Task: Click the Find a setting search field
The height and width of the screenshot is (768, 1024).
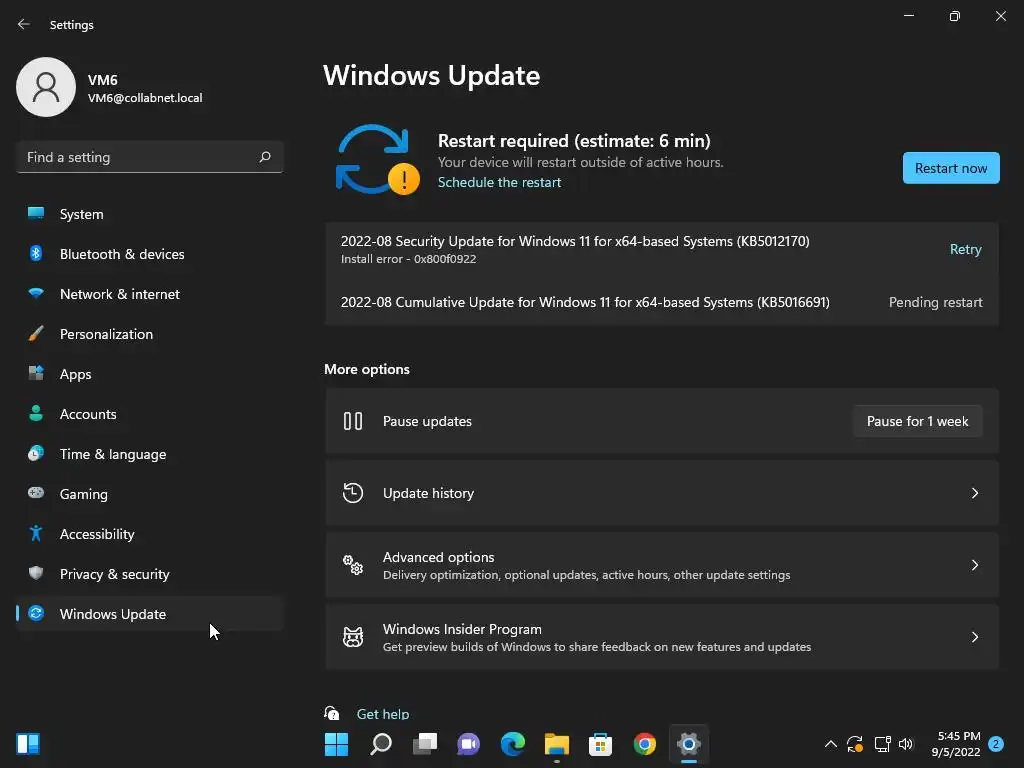Action: (x=150, y=157)
